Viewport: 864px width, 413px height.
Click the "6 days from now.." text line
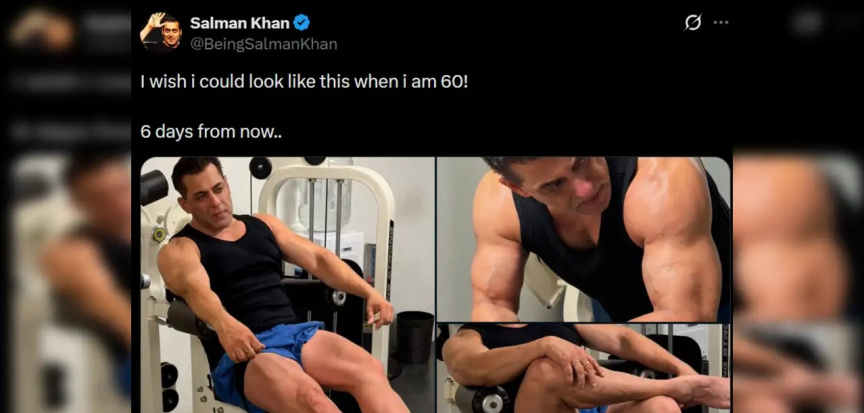point(211,132)
